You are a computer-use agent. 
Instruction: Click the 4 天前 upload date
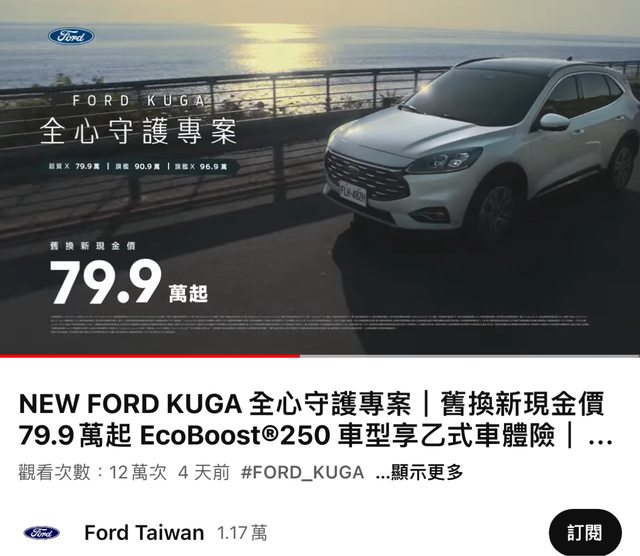tap(204, 472)
